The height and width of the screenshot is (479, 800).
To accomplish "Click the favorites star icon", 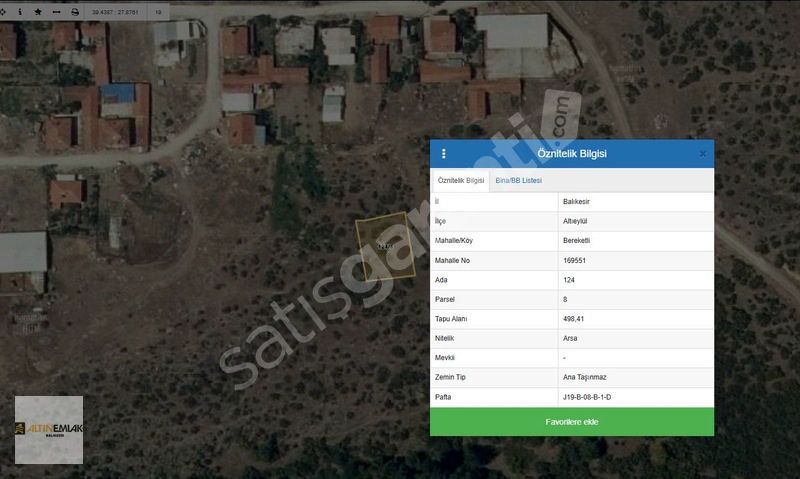I will pyautogui.click(x=38, y=12).
